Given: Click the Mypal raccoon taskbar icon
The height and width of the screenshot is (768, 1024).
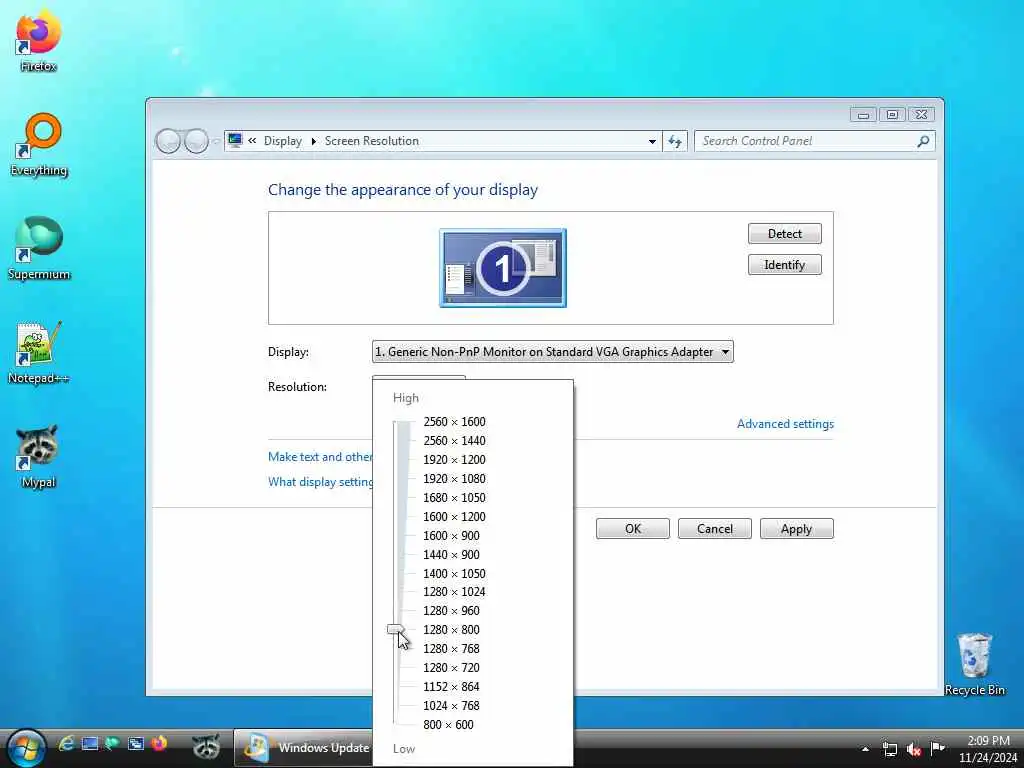Looking at the screenshot, I should point(206,746).
